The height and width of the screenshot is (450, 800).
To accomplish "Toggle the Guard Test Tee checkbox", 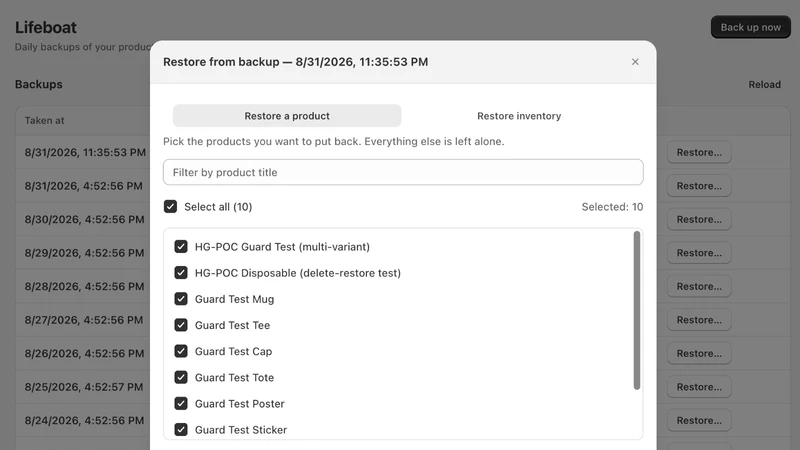I will (181, 325).
